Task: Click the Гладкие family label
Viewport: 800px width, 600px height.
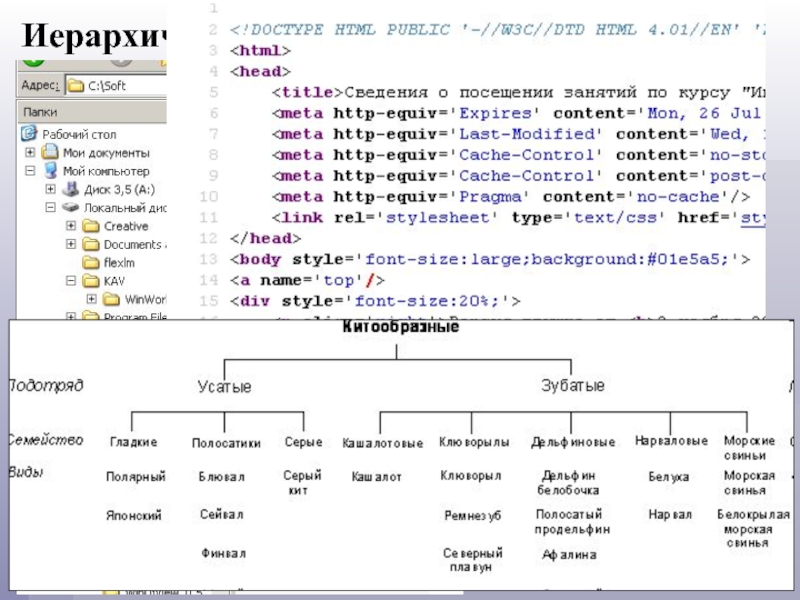Action: pyautogui.click(x=133, y=442)
